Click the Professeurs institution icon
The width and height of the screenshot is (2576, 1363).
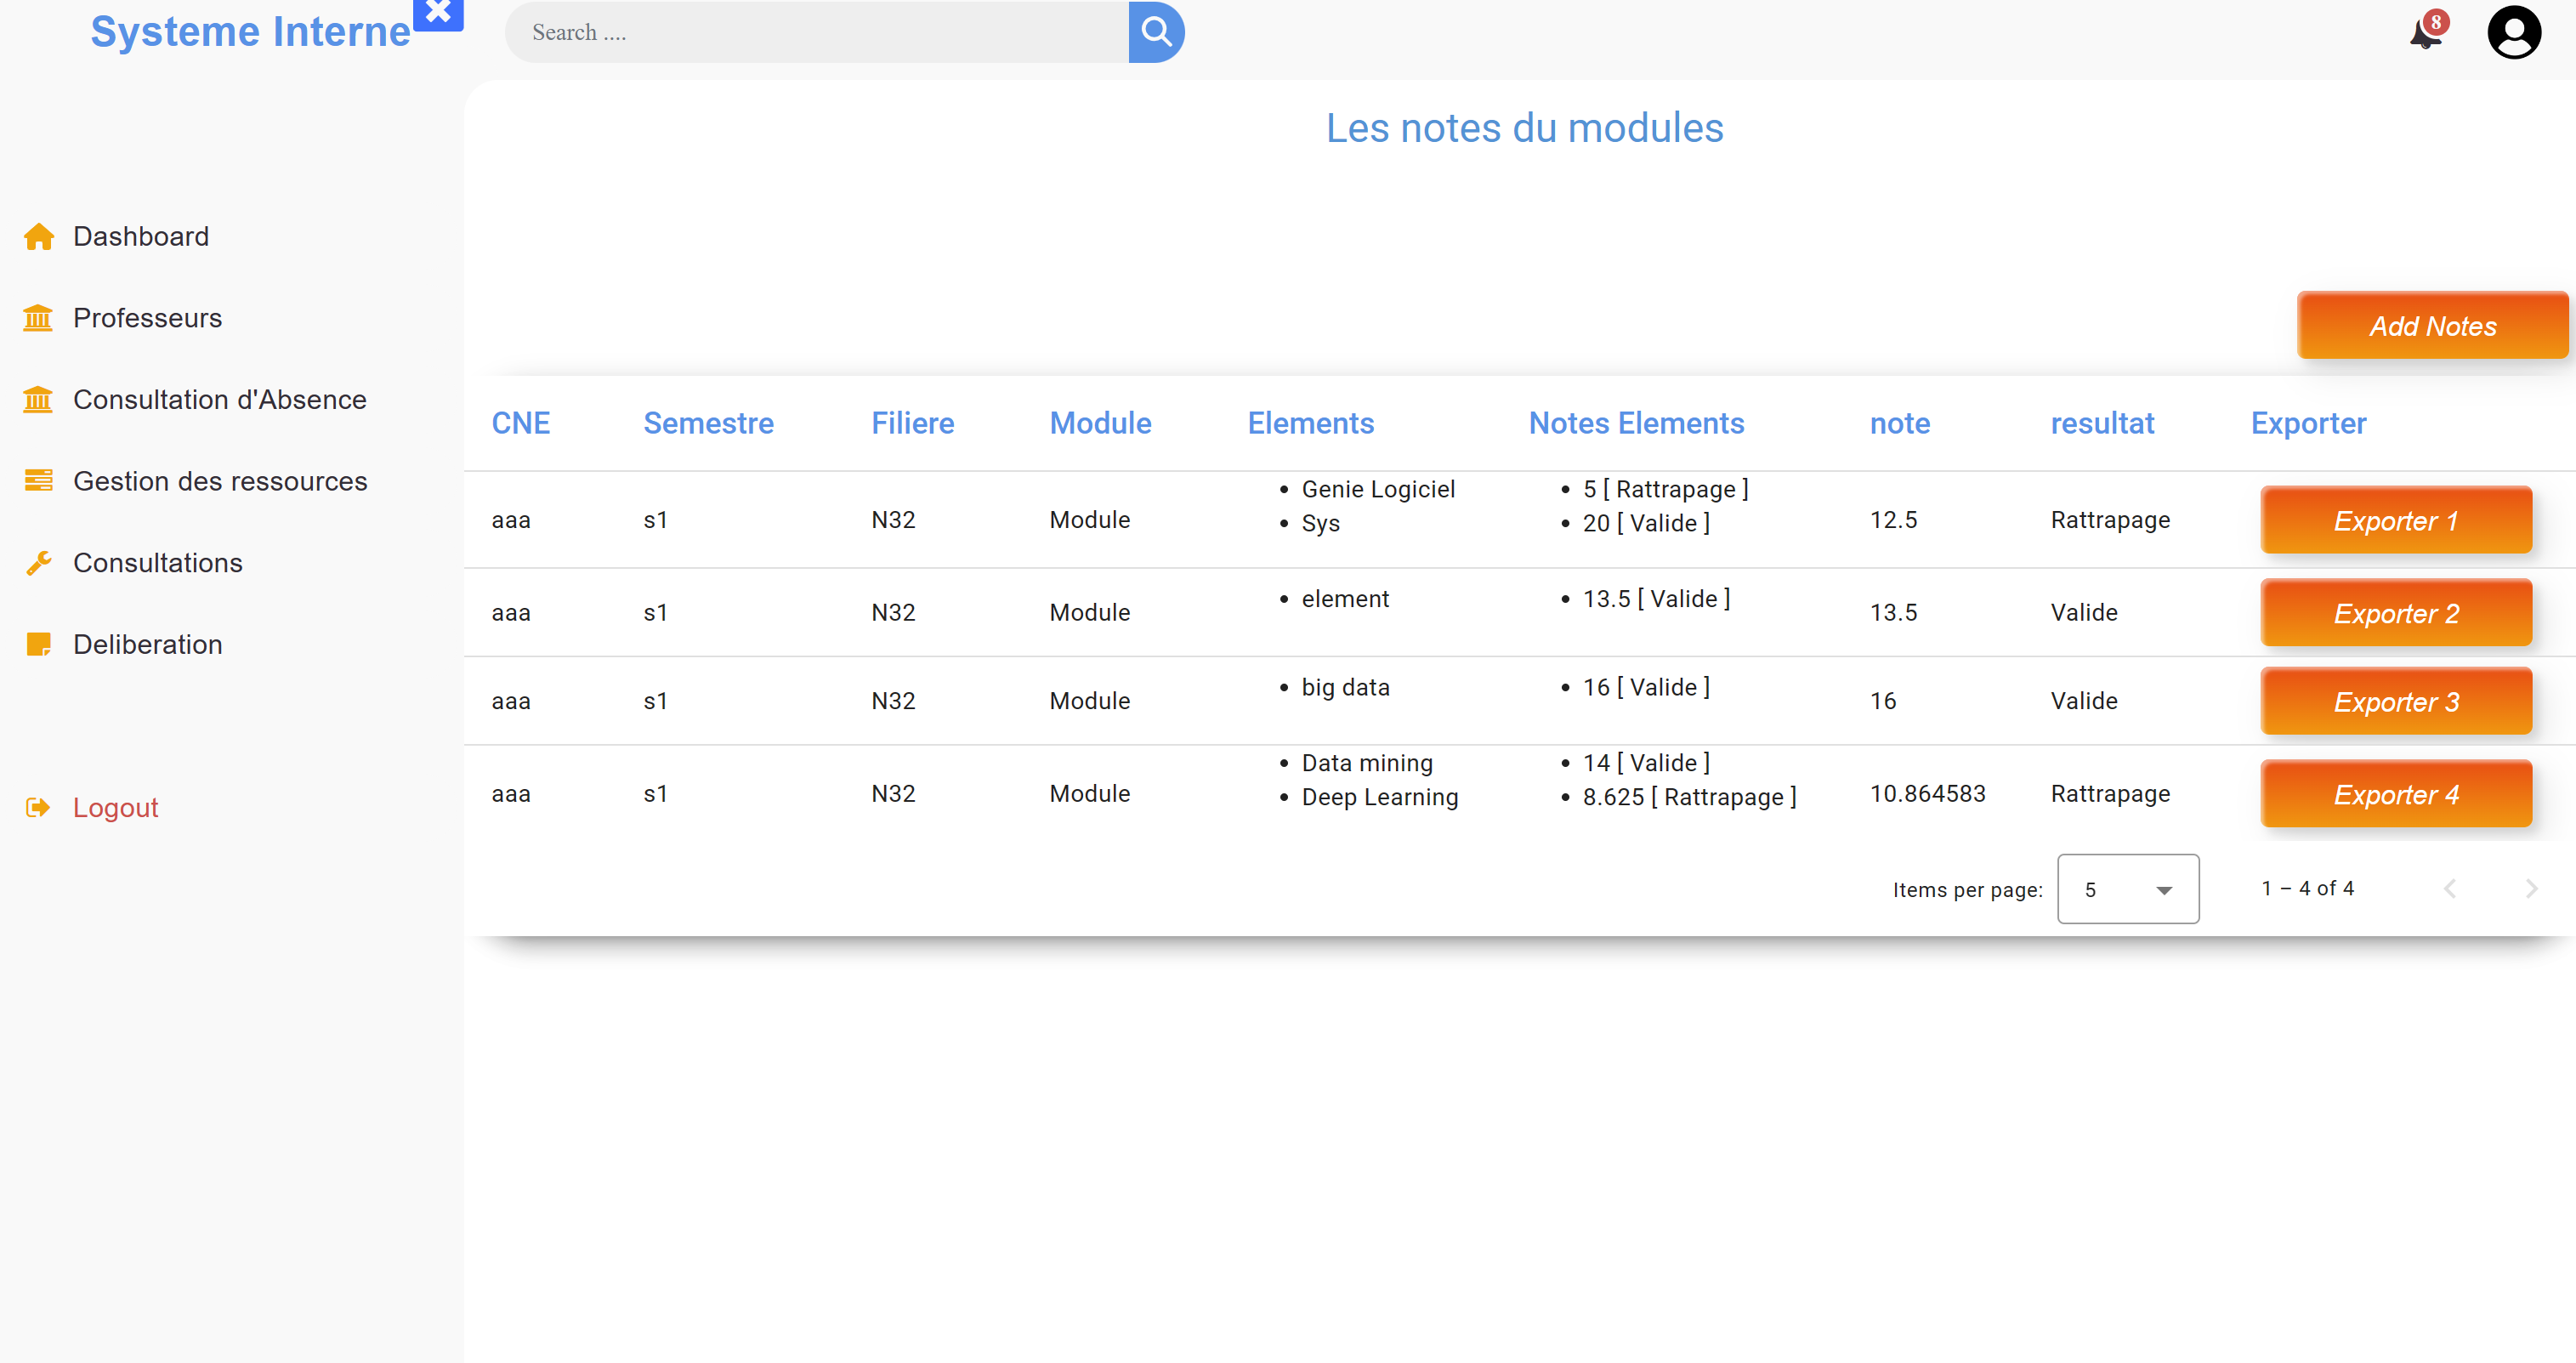[38, 318]
